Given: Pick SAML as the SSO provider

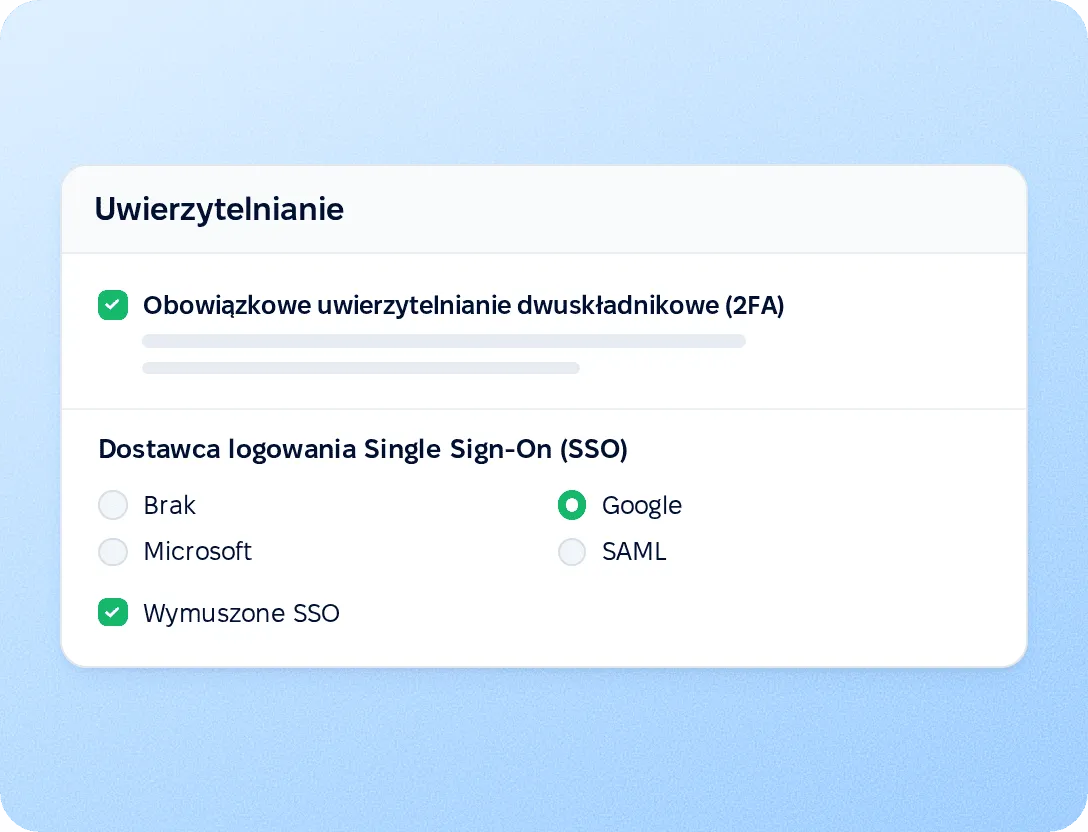Looking at the screenshot, I should (572, 552).
